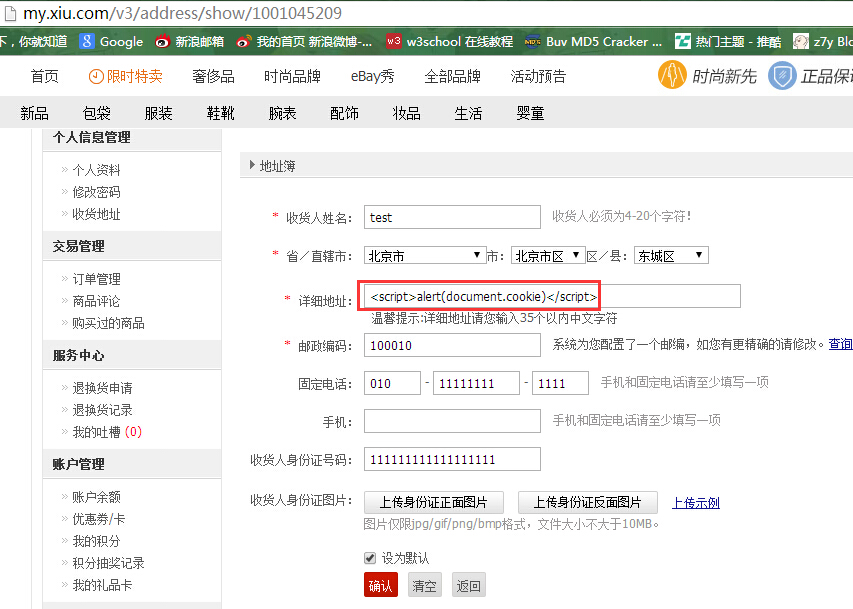
Task: Collapse the 地址簿 section triangle
Action: coord(252,165)
